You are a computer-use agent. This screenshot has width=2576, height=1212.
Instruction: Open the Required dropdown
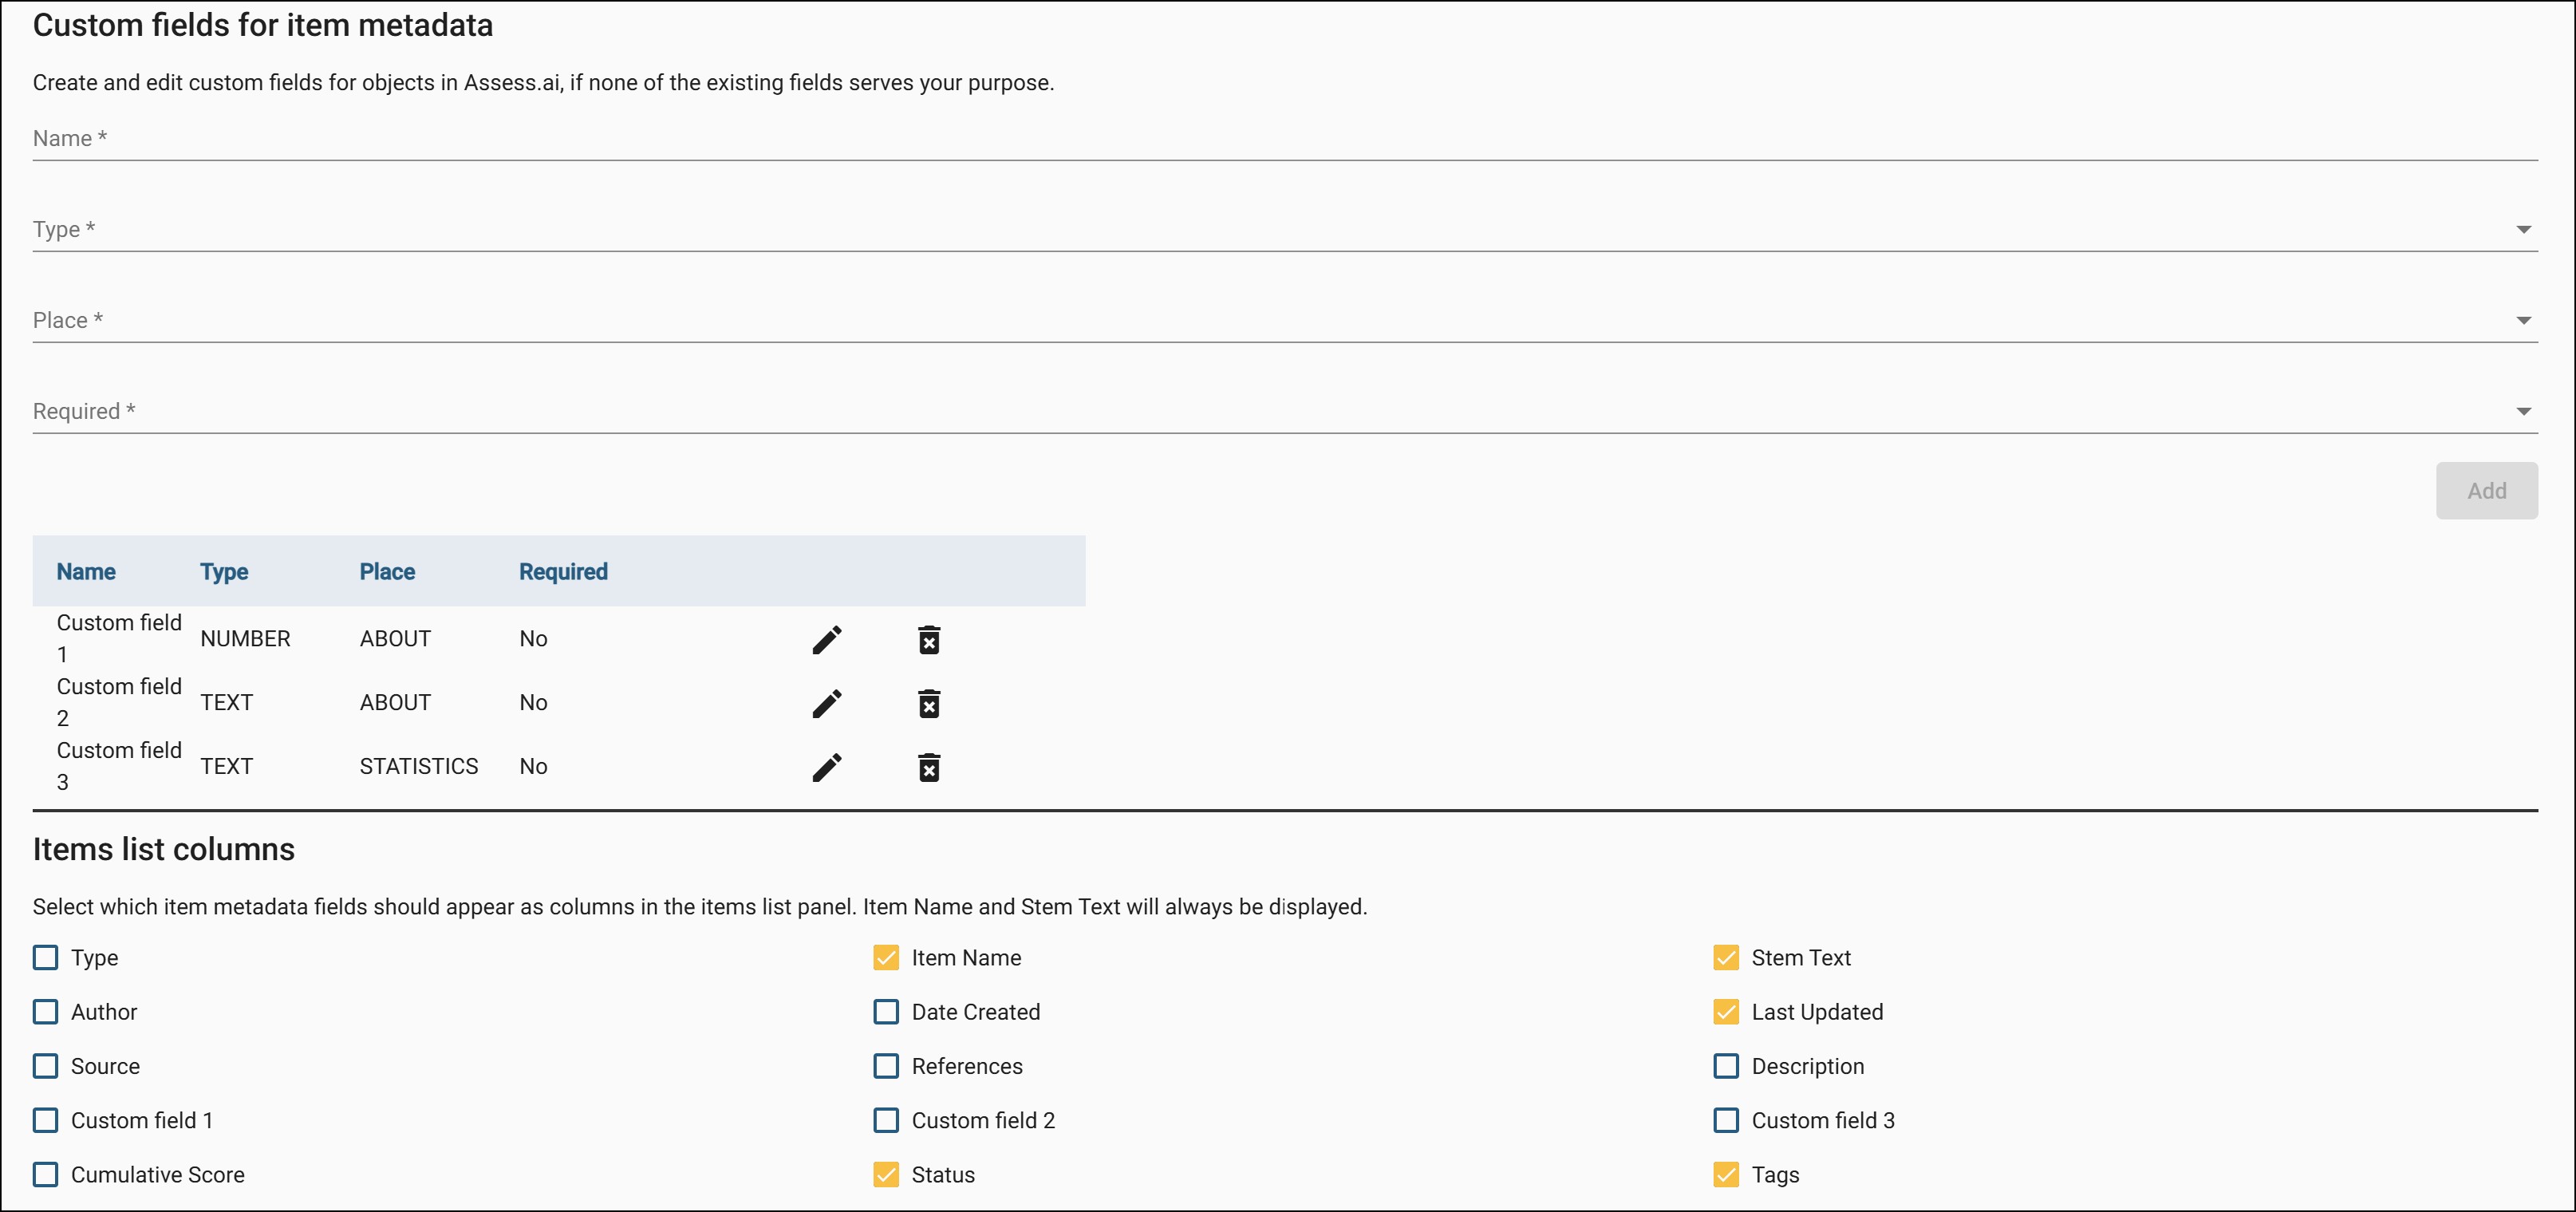[x=1285, y=412]
